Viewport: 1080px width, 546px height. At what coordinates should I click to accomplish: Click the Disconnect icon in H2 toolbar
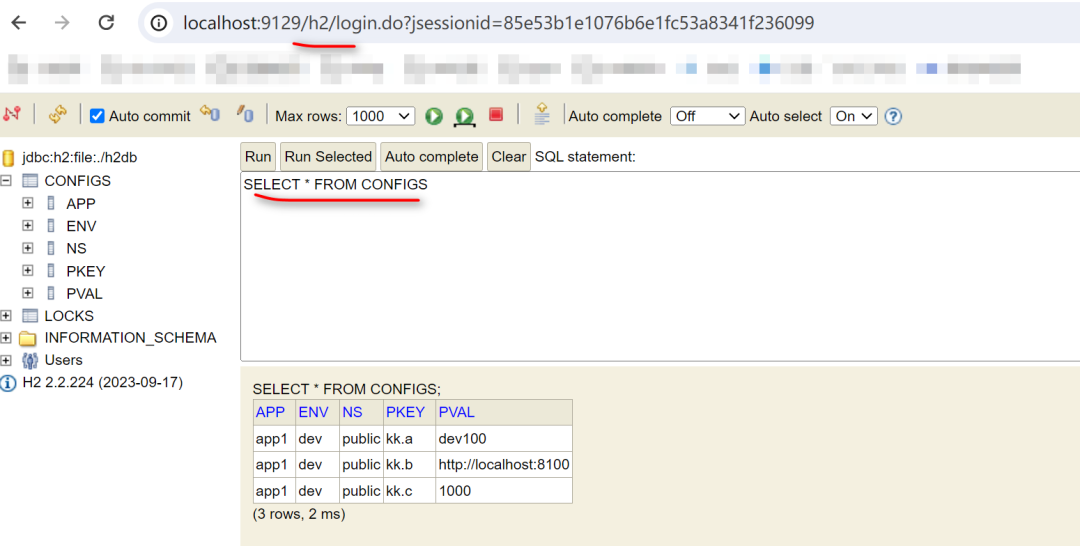click(x=12, y=114)
